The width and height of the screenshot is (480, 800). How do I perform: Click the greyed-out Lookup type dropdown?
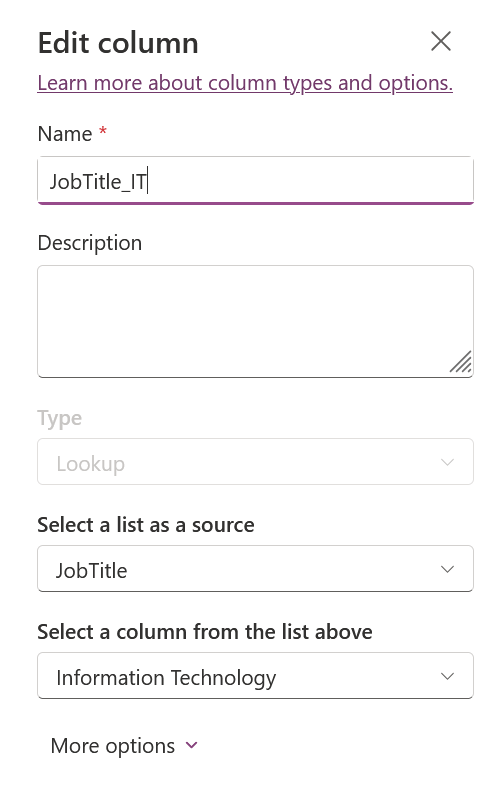(x=256, y=462)
